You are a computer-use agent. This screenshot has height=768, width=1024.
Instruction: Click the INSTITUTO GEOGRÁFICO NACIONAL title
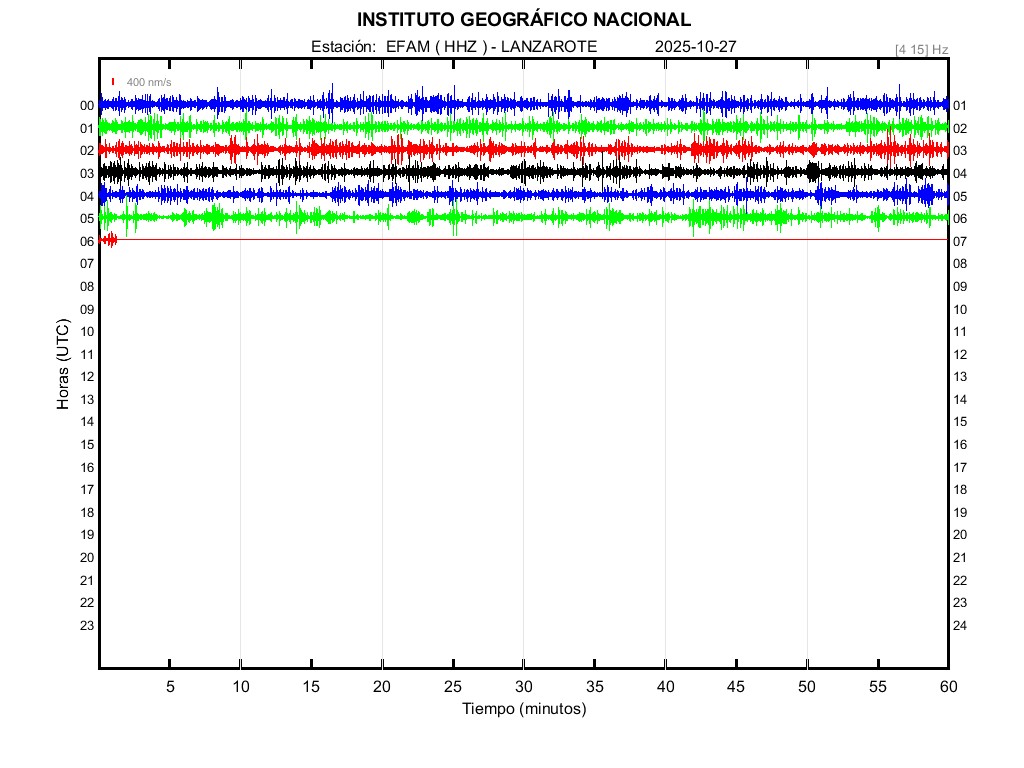(523, 20)
